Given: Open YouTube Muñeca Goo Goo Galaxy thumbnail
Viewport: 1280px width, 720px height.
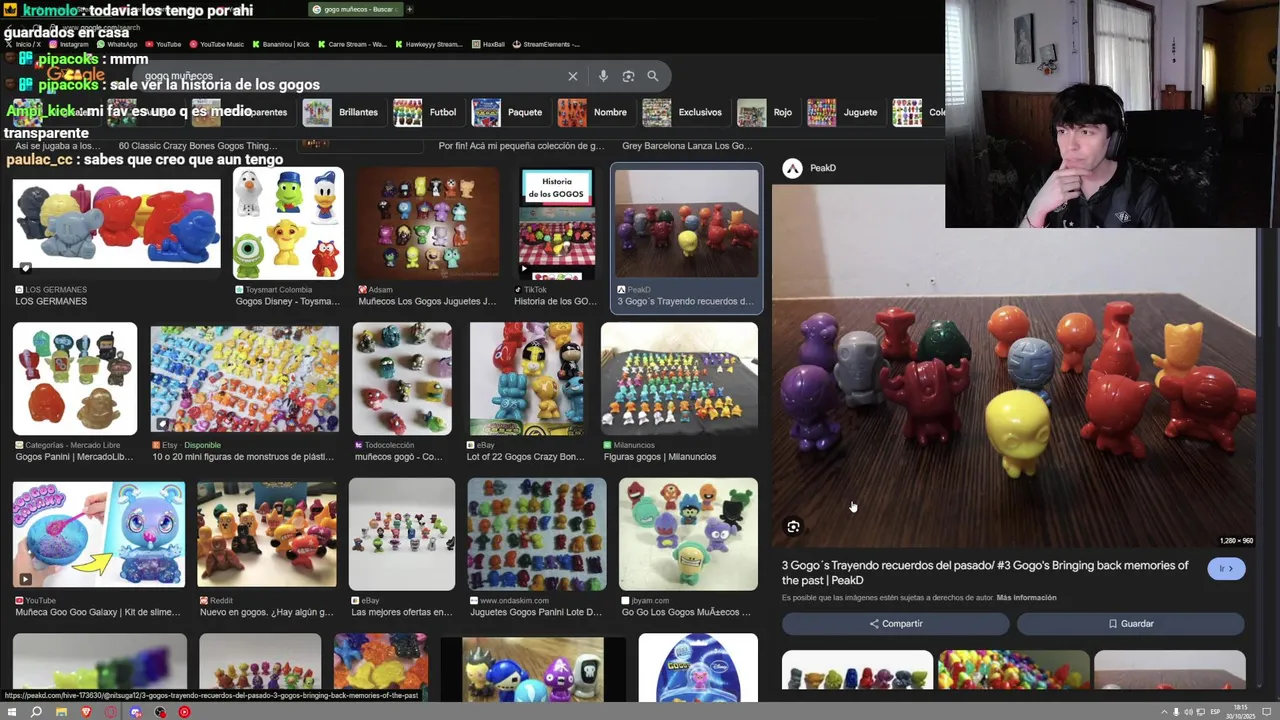Looking at the screenshot, I should tap(99, 534).
